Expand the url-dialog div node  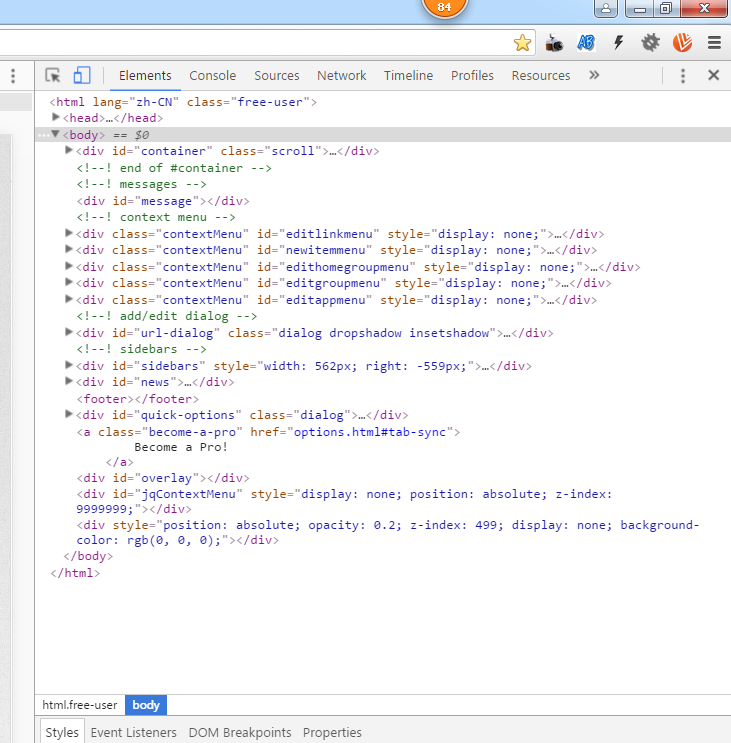coord(69,333)
